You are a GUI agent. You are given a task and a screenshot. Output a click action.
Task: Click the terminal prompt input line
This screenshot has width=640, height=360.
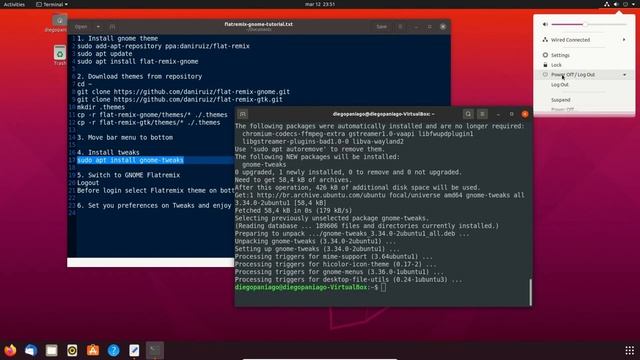tap(383, 287)
